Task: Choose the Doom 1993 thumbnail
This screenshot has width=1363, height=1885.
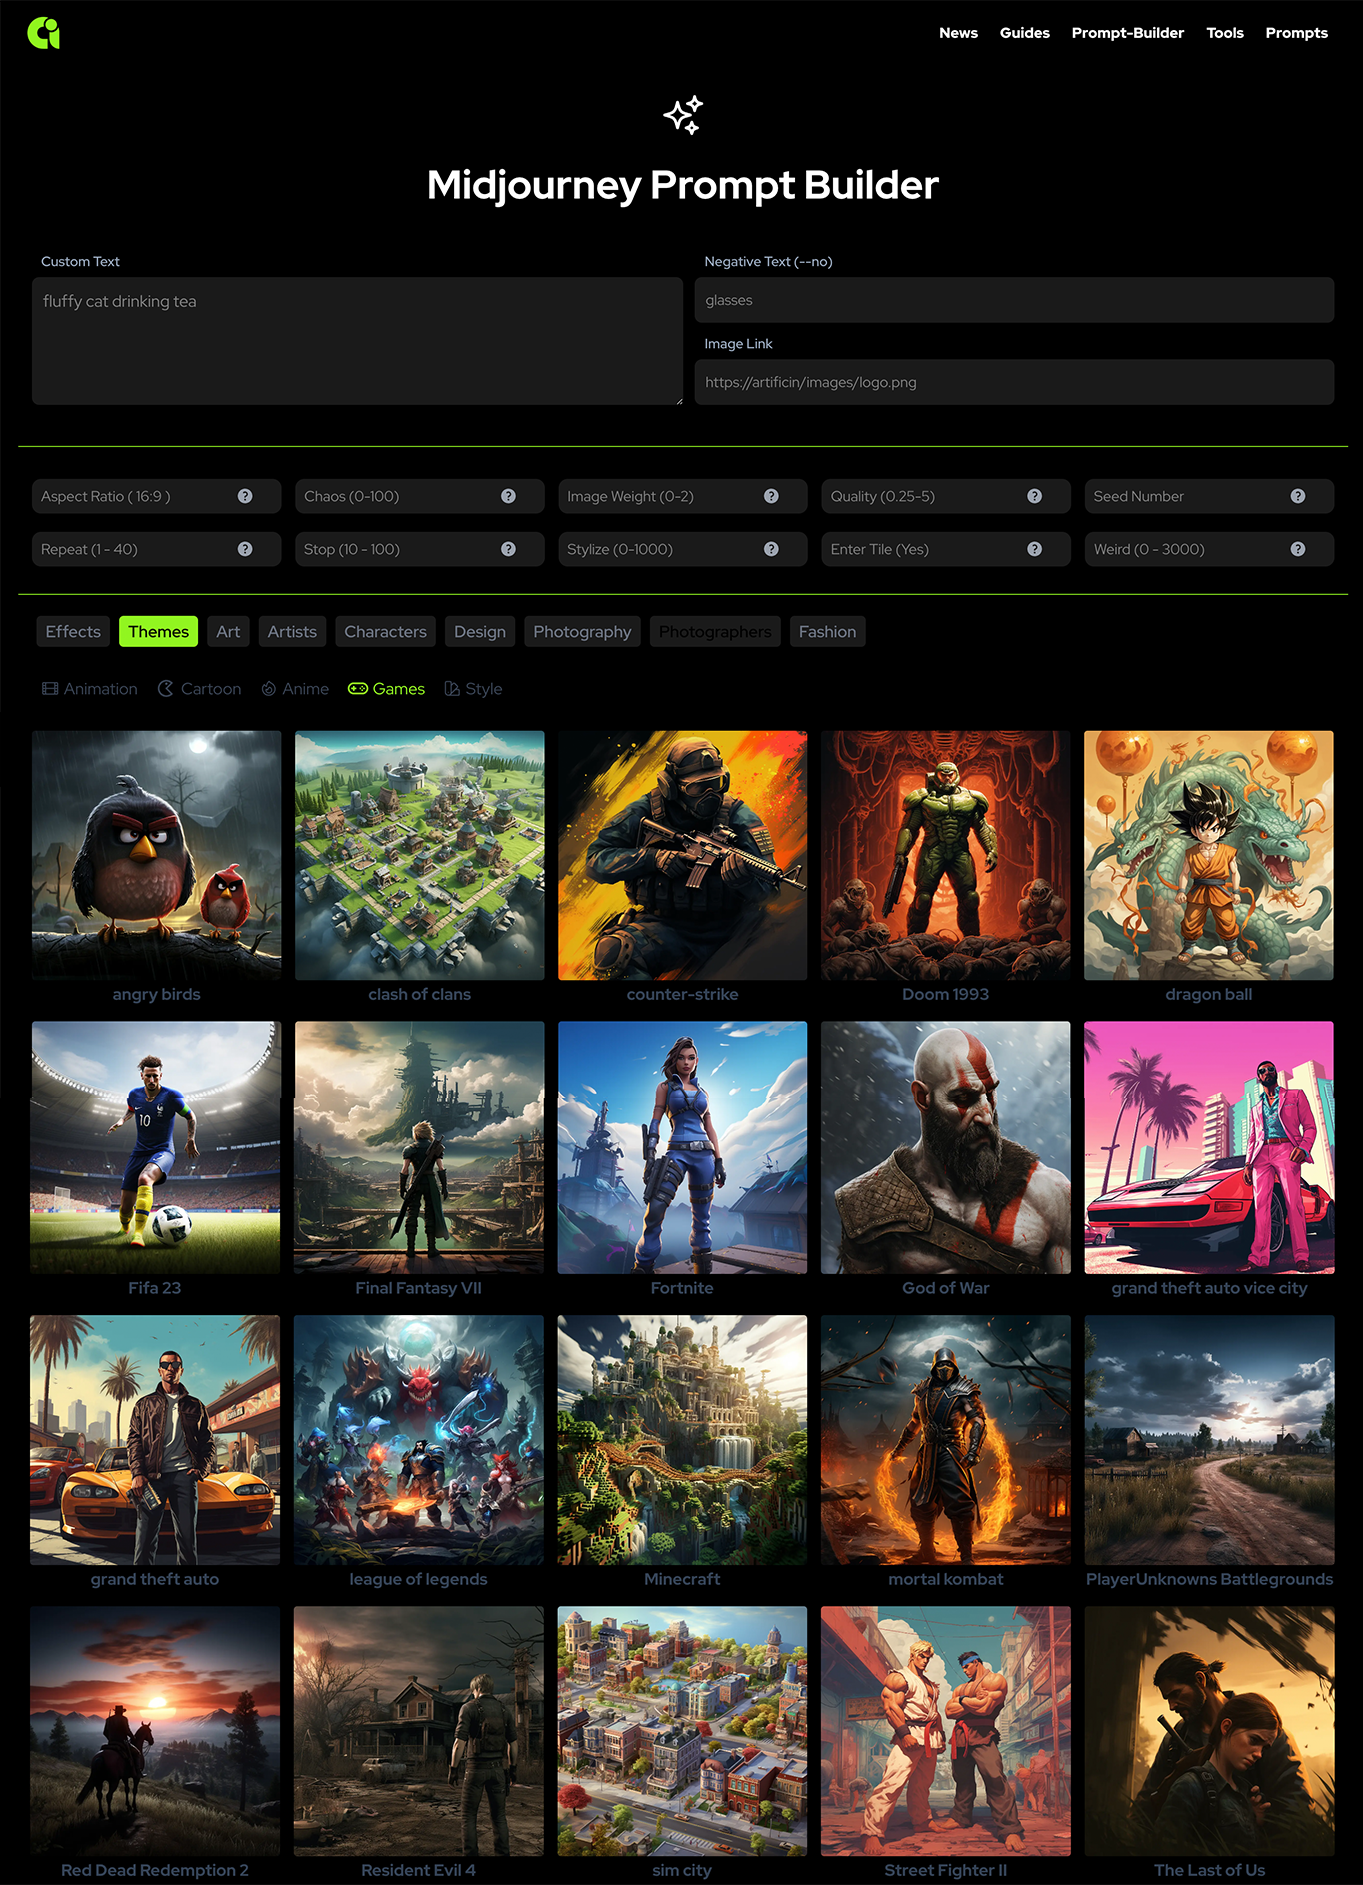Action: point(945,855)
